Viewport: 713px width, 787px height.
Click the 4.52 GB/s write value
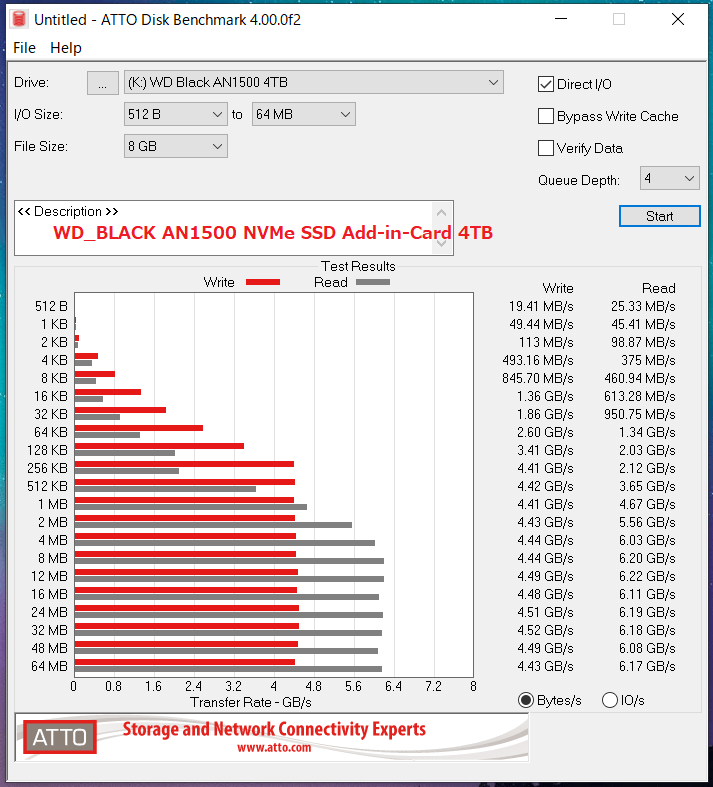coord(545,630)
